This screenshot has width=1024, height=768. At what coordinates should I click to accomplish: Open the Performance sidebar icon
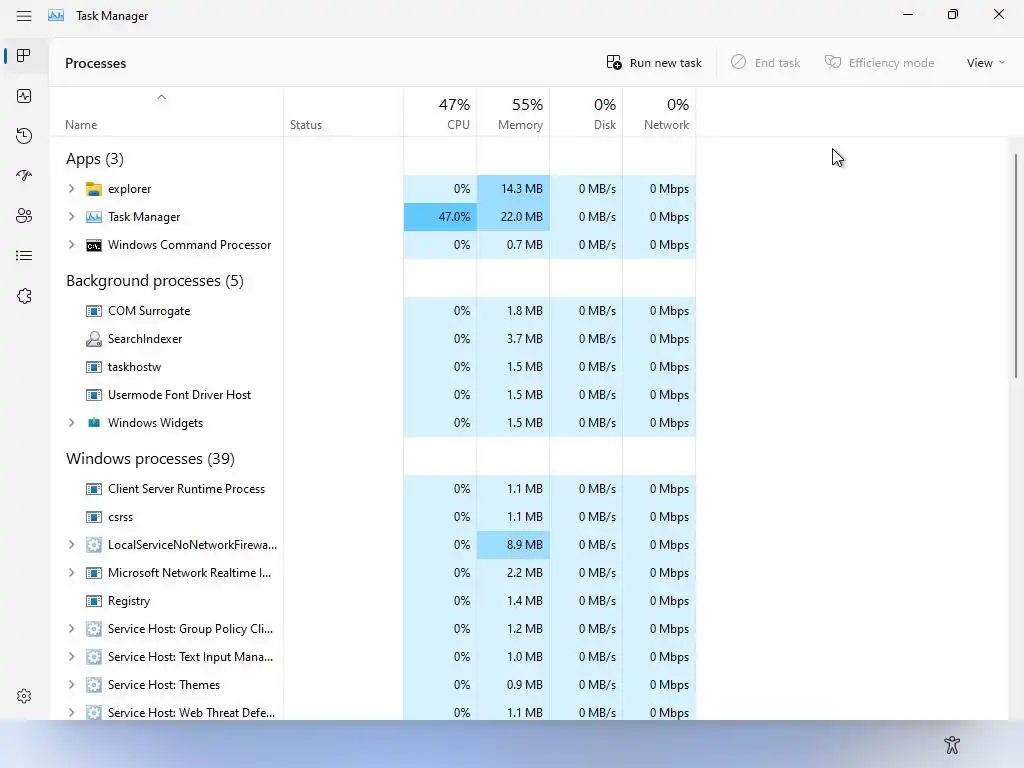24,96
